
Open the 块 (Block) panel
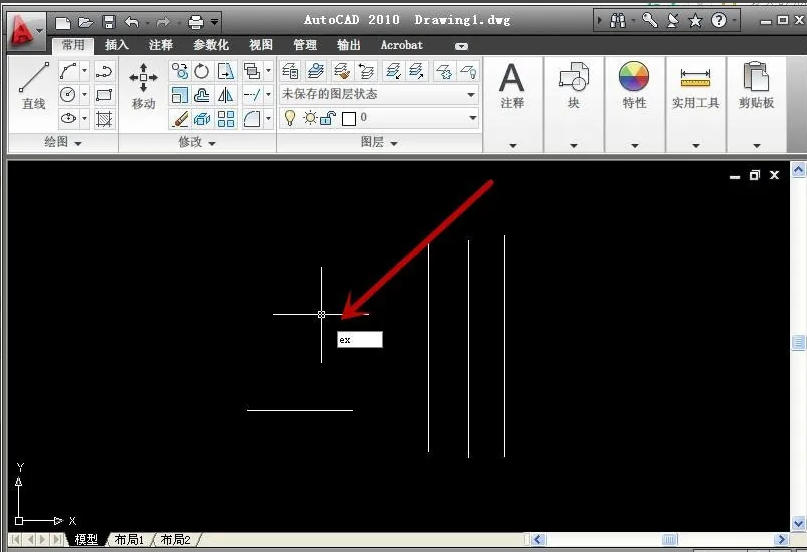click(573, 86)
